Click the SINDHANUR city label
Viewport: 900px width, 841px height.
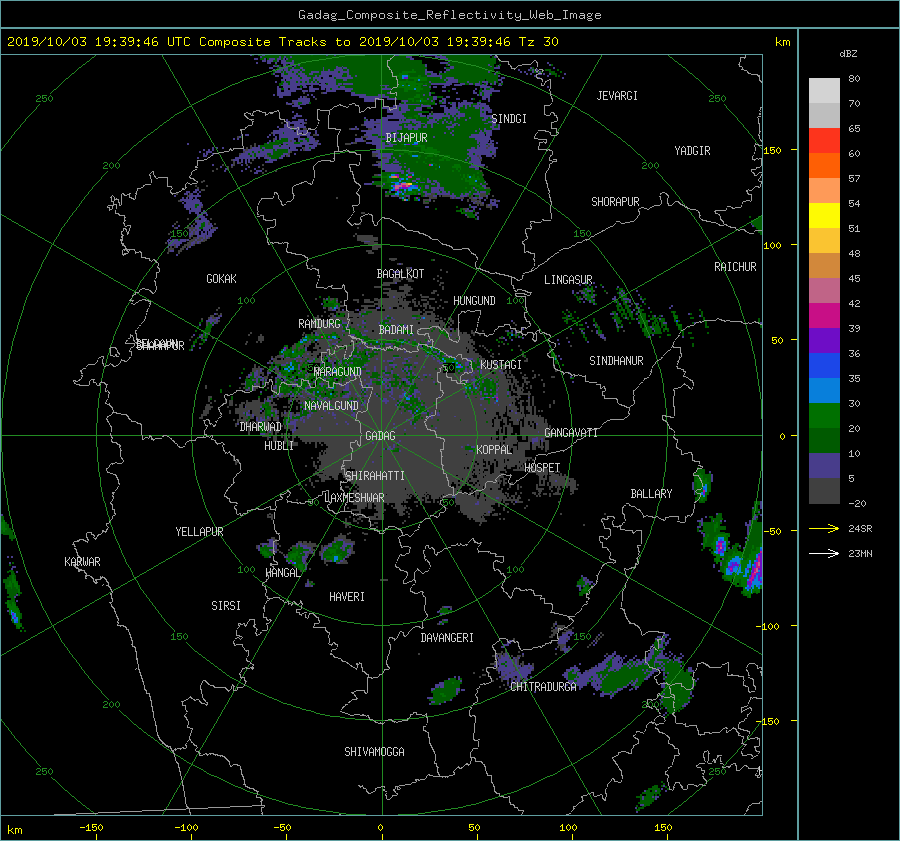[x=616, y=361]
